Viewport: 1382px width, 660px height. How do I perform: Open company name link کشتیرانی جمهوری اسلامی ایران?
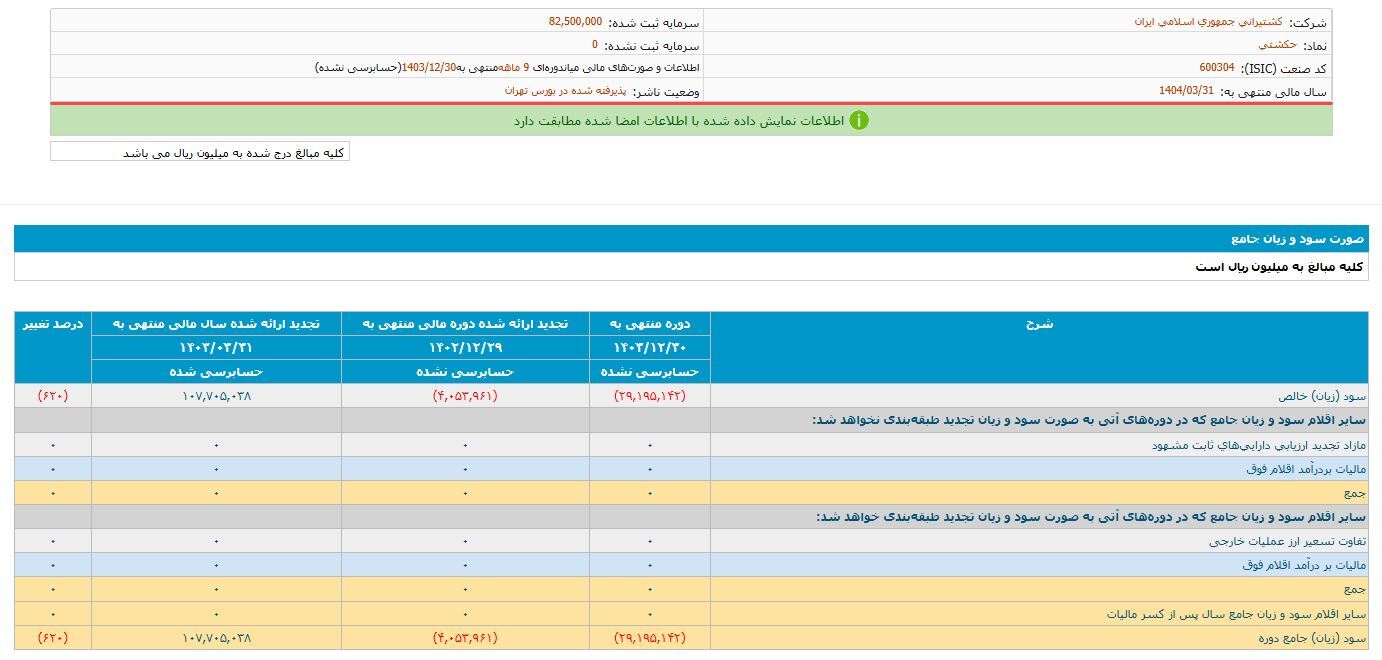coord(1207,21)
